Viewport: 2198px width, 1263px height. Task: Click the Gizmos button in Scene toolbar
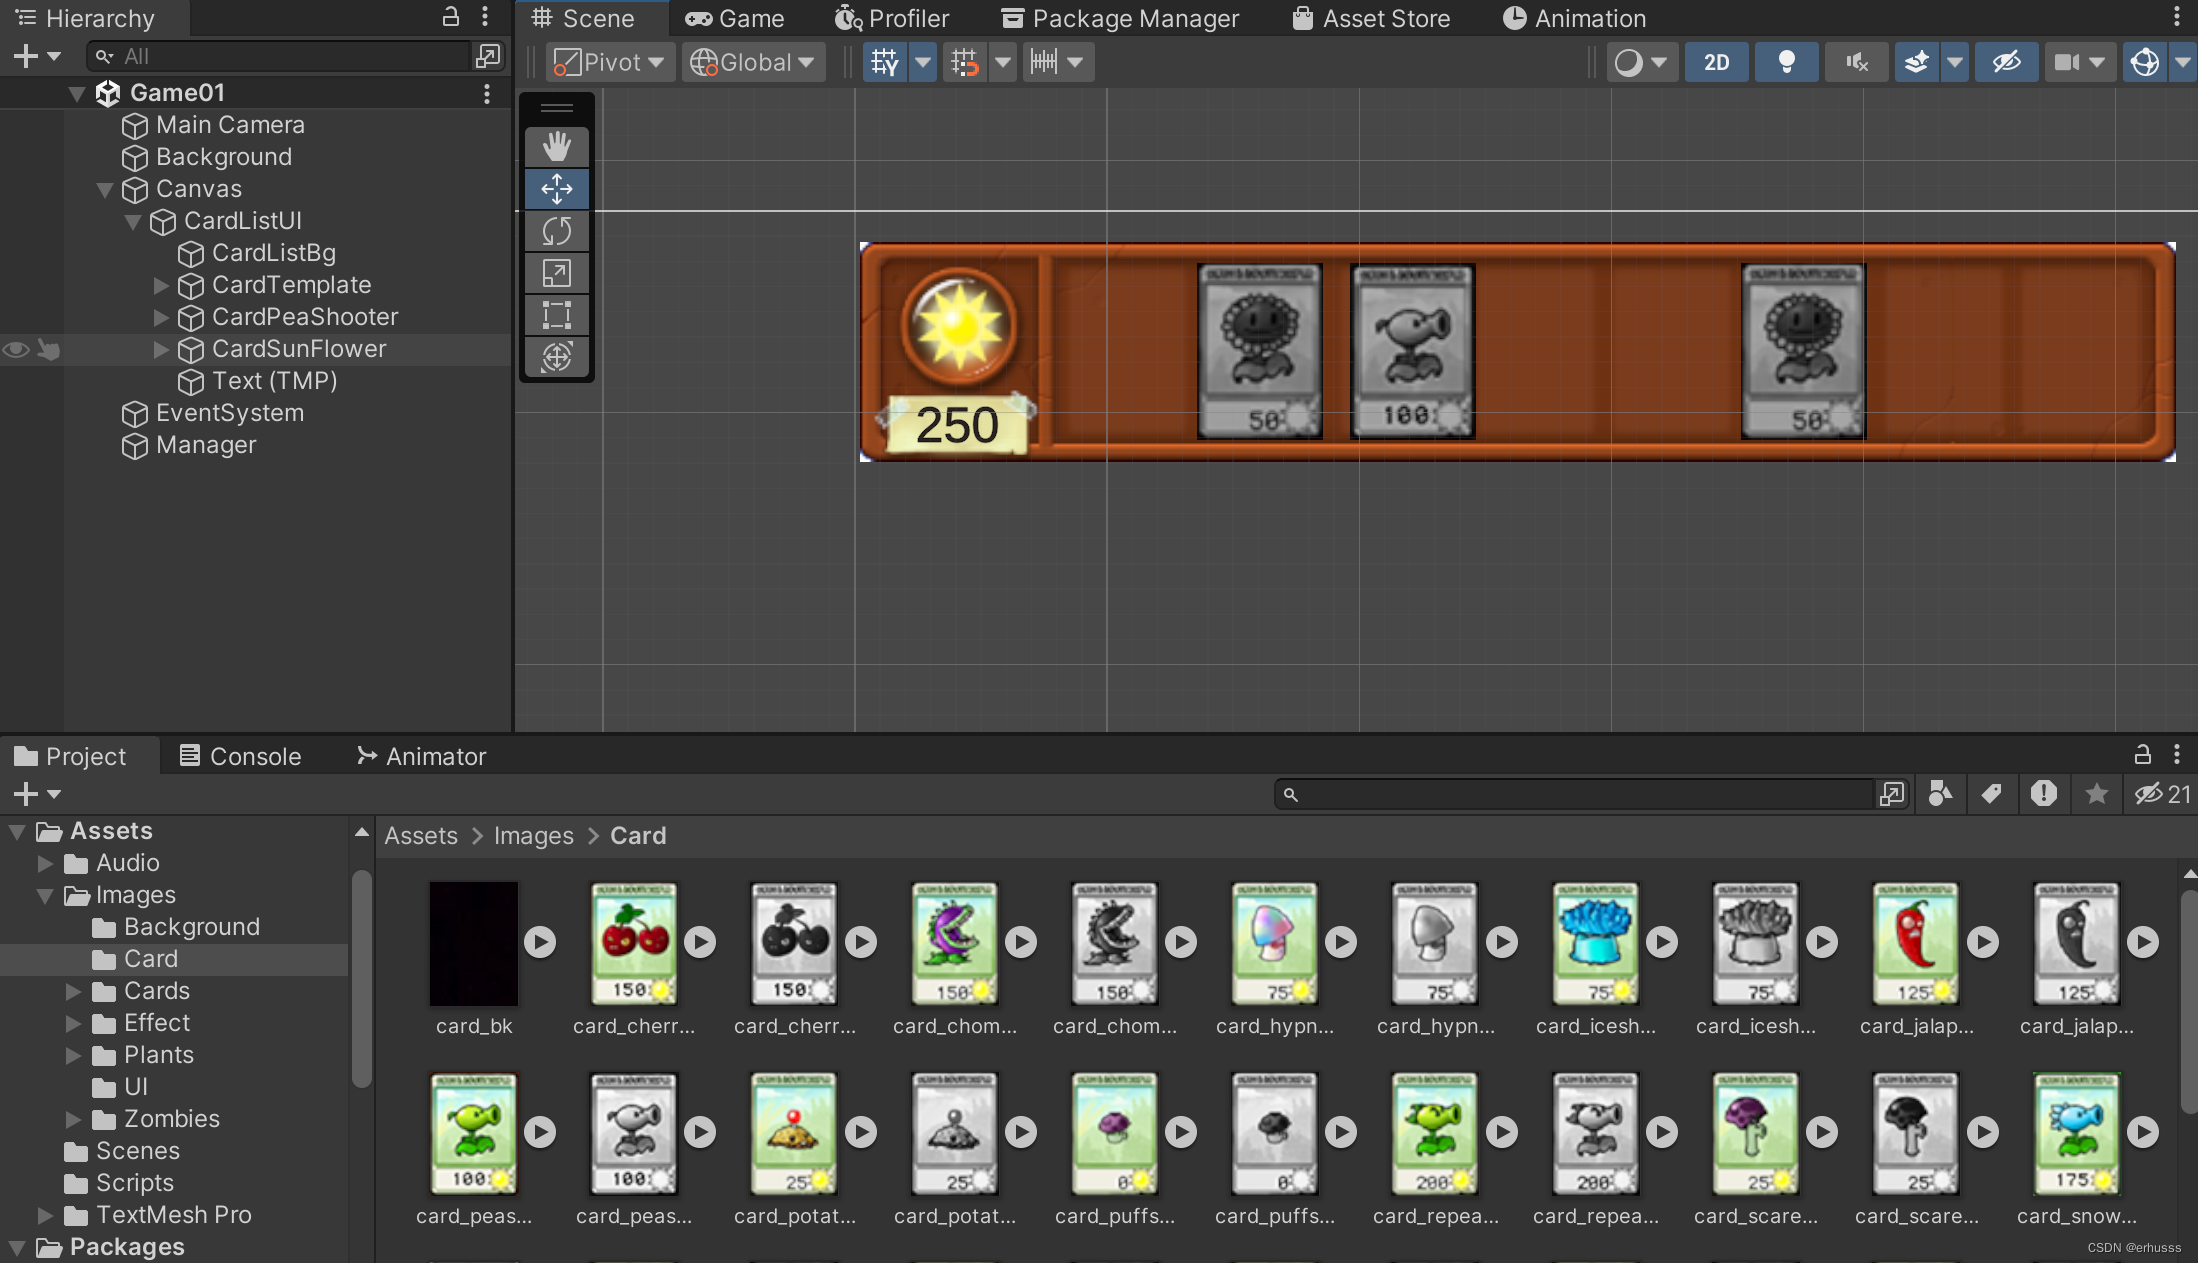(2144, 62)
